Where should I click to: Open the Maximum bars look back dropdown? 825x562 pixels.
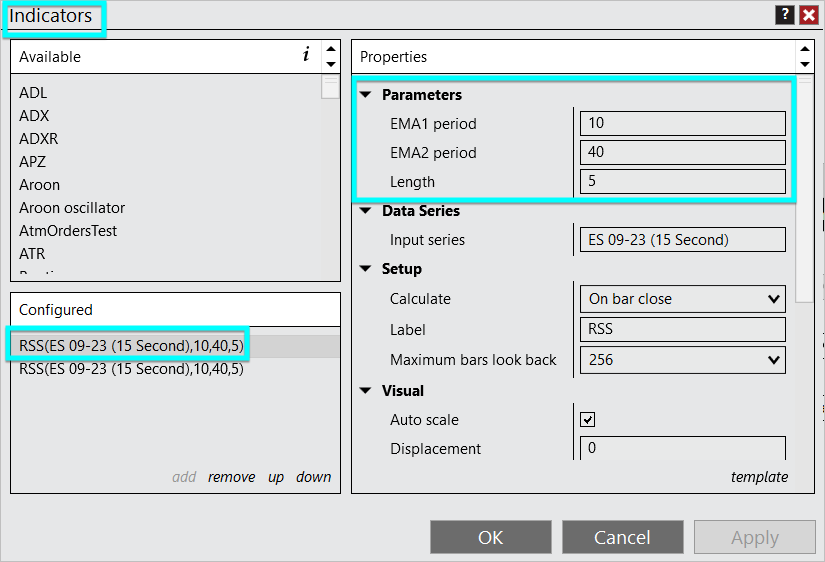tap(682, 360)
